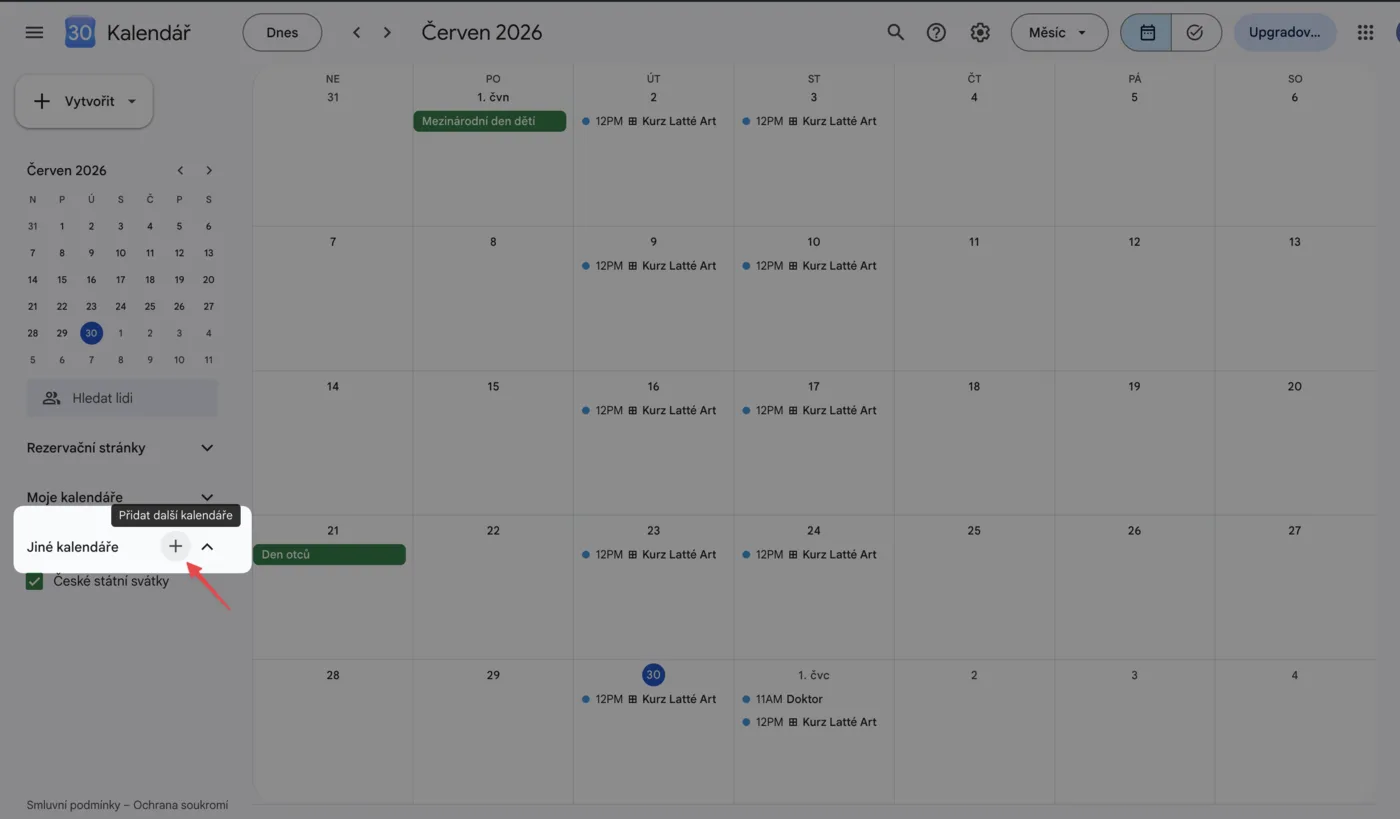The width and height of the screenshot is (1400, 819).
Task: Click date 1. čvc in main grid
Action: pos(813,675)
